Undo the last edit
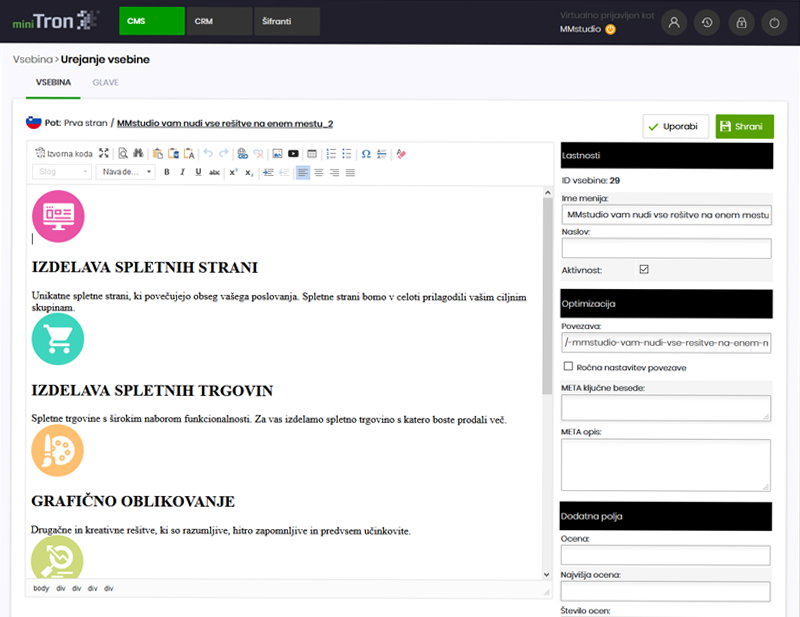Screen dimensions: 800x617 point(208,153)
